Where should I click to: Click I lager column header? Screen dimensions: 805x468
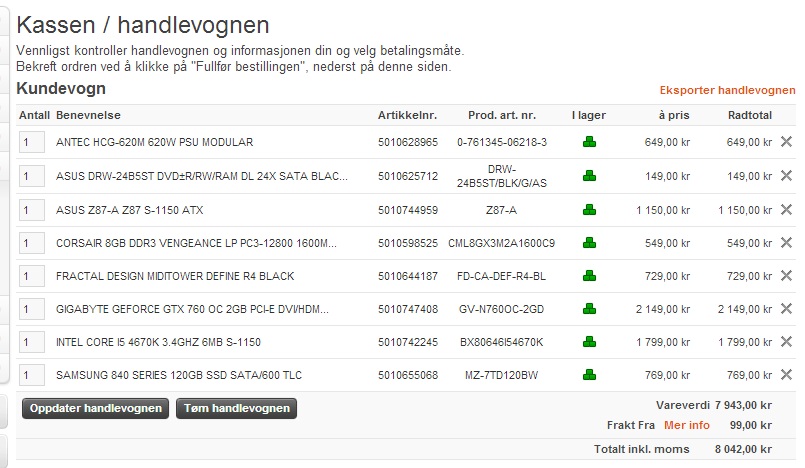pyautogui.click(x=589, y=115)
